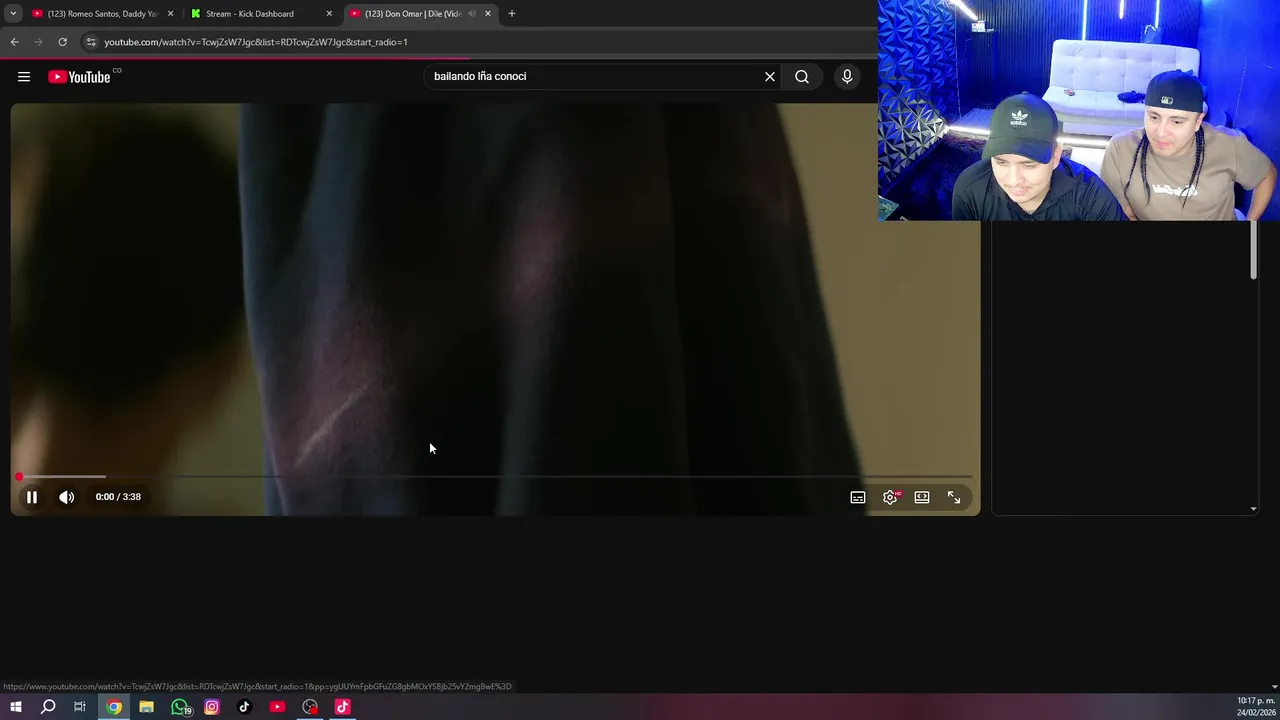The height and width of the screenshot is (720, 1280).
Task: Open Windows taskbar search
Action: pos(48,707)
